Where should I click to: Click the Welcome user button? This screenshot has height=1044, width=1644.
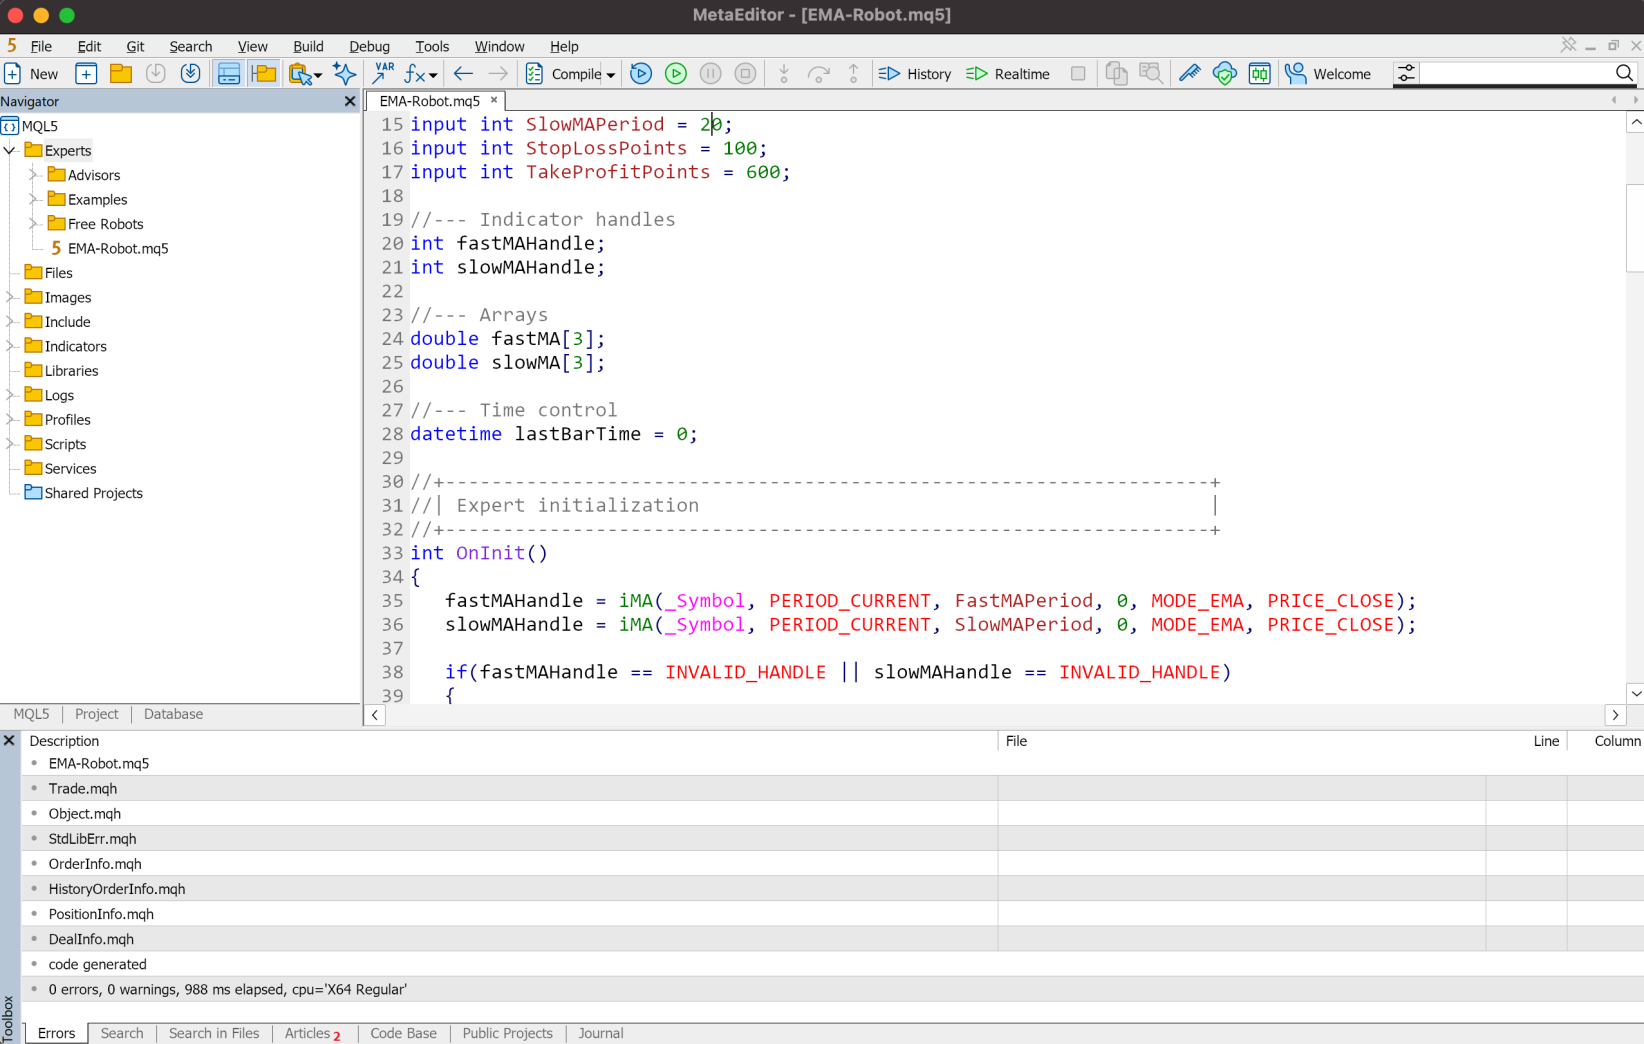[1328, 74]
